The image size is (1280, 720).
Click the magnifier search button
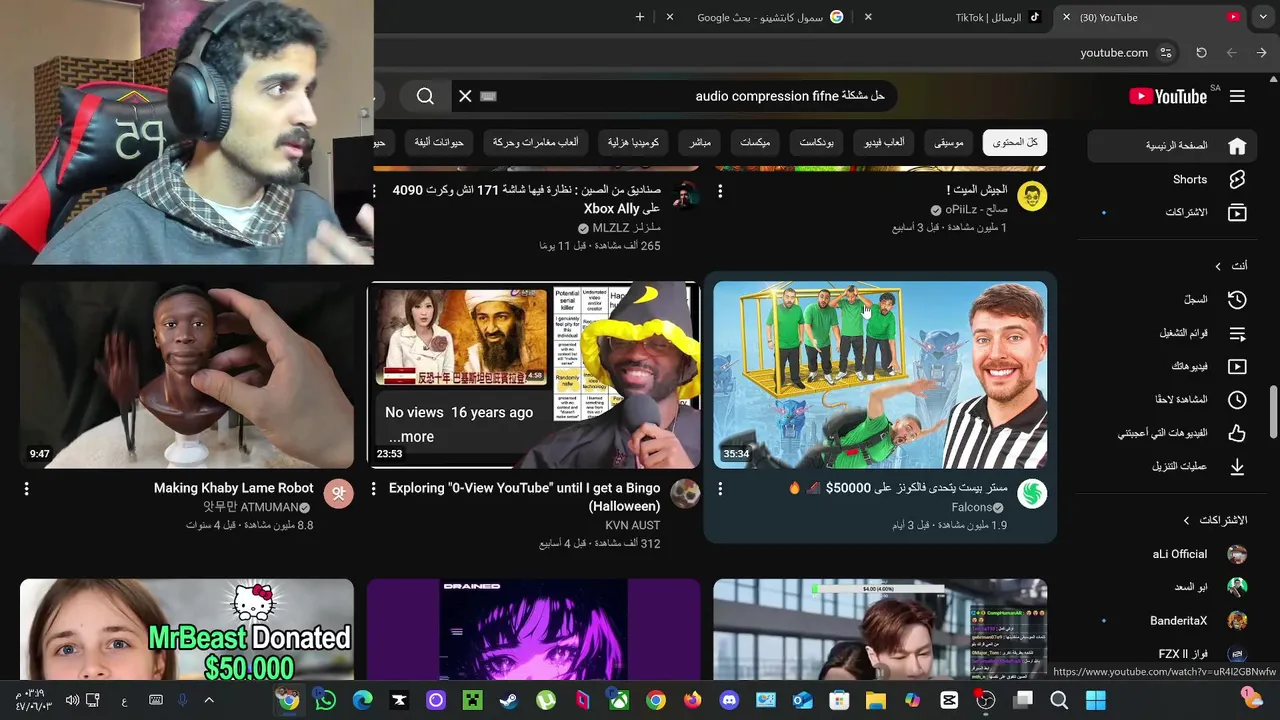425,96
